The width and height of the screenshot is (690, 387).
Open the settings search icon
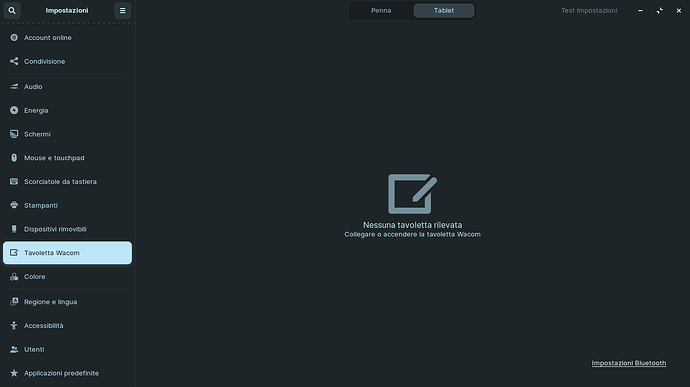[12, 11]
